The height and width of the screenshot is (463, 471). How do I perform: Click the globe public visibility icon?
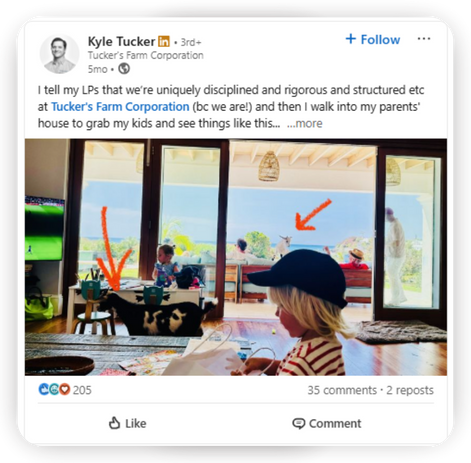[124, 69]
